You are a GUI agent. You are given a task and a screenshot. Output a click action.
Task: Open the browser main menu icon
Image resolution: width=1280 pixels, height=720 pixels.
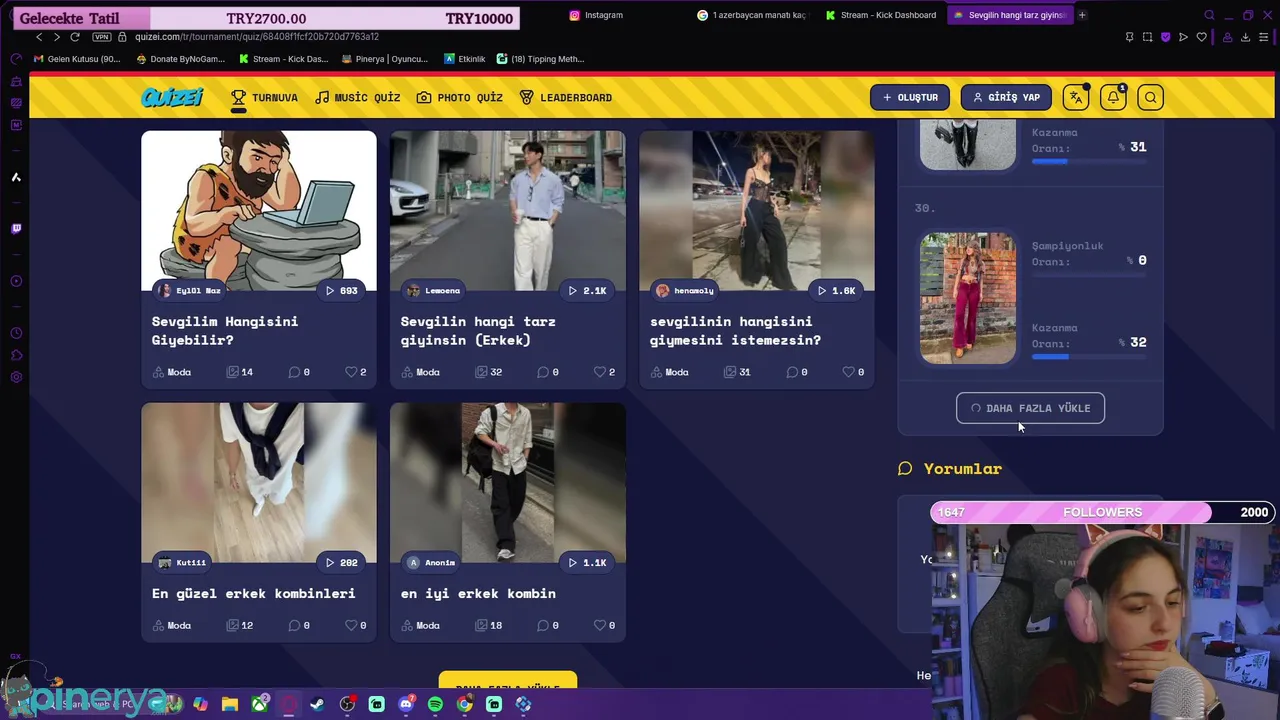tap(1263, 37)
